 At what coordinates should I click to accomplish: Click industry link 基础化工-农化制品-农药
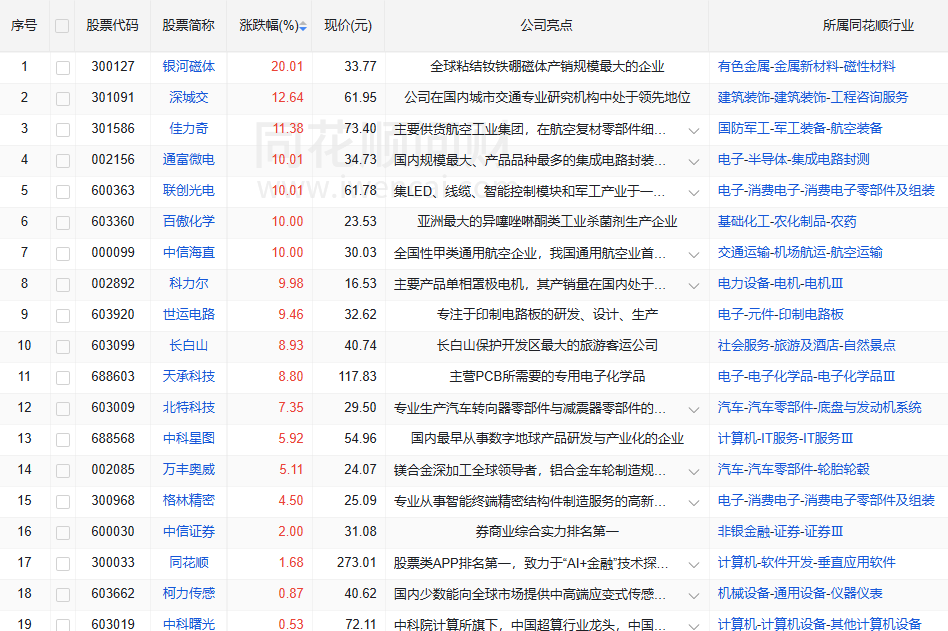(x=787, y=221)
